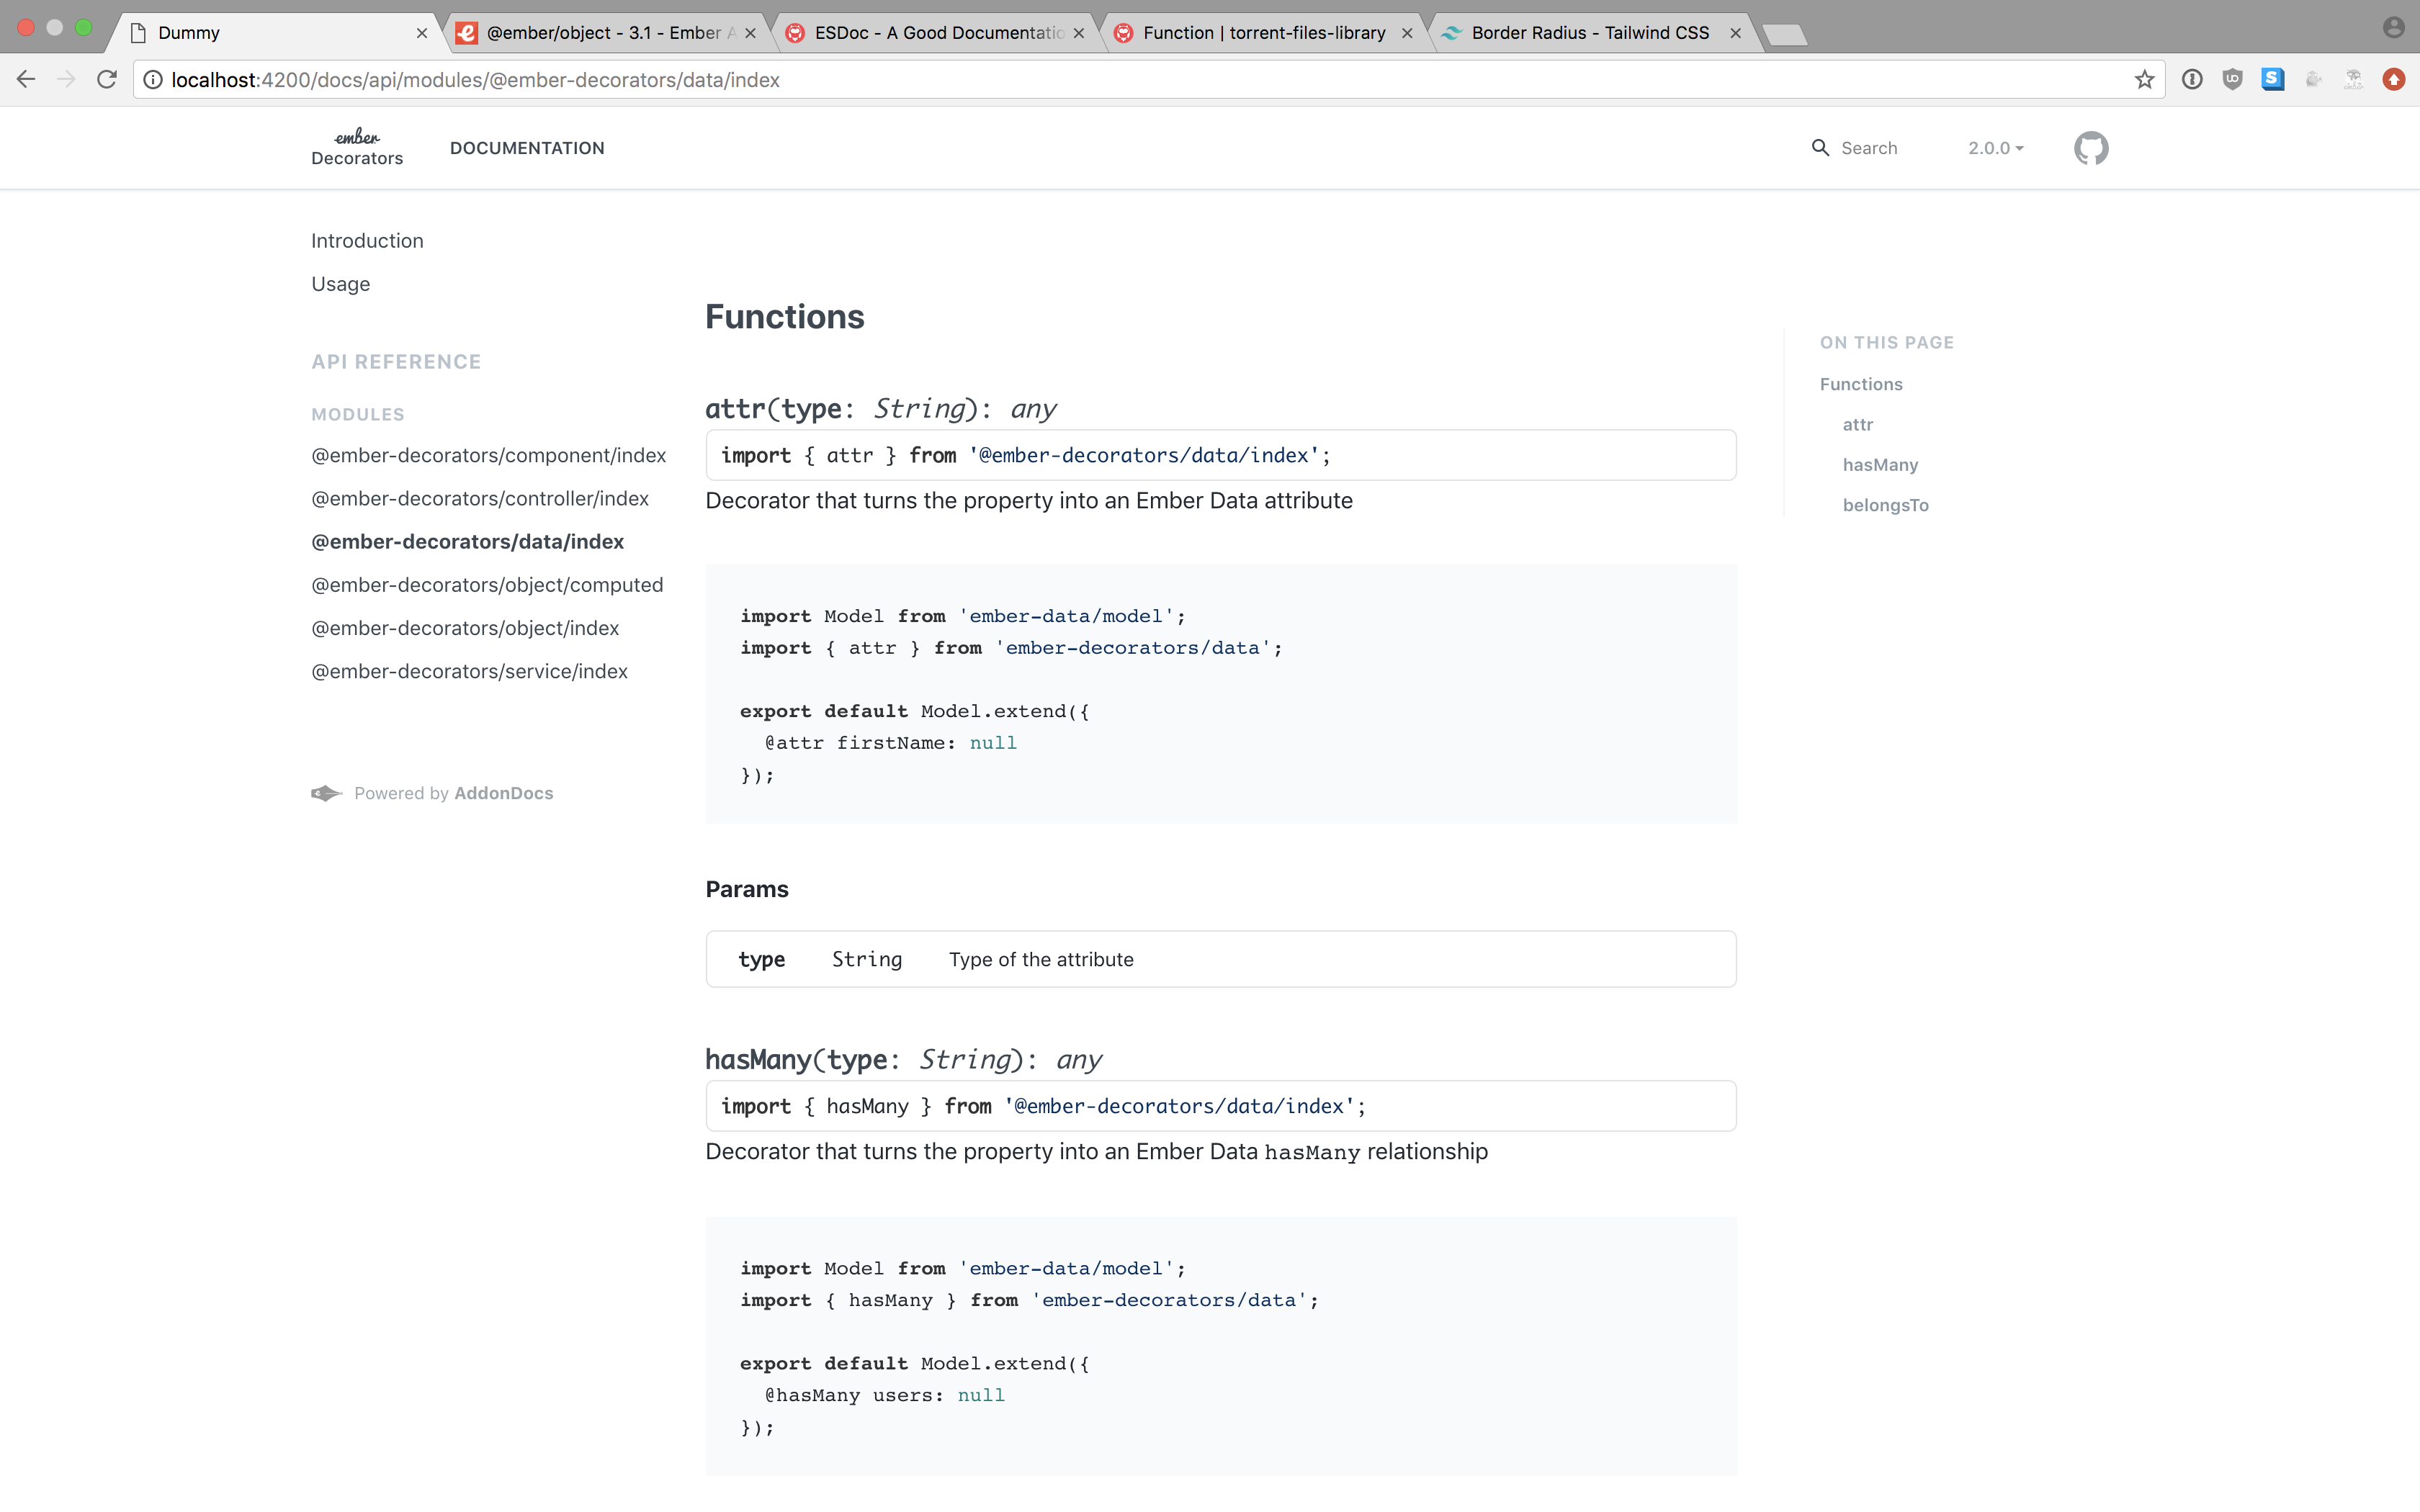The width and height of the screenshot is (2420, 1512).
Task: Close the @ember/object tab
Action: tap(750, 33)
